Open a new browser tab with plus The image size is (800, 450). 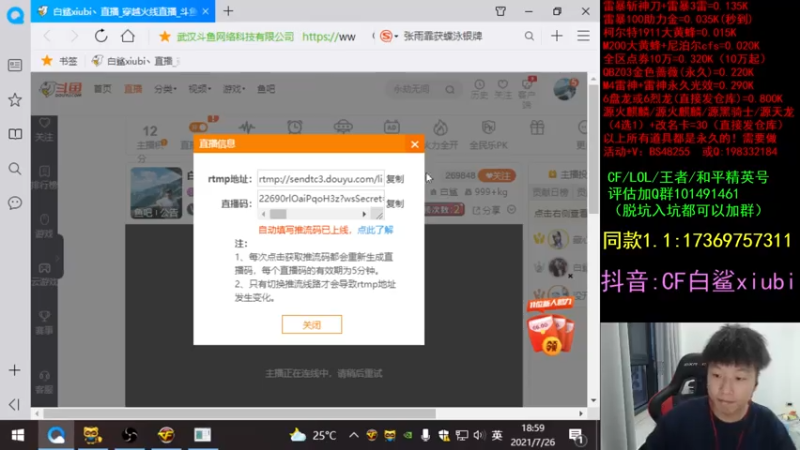pos(228,11)
